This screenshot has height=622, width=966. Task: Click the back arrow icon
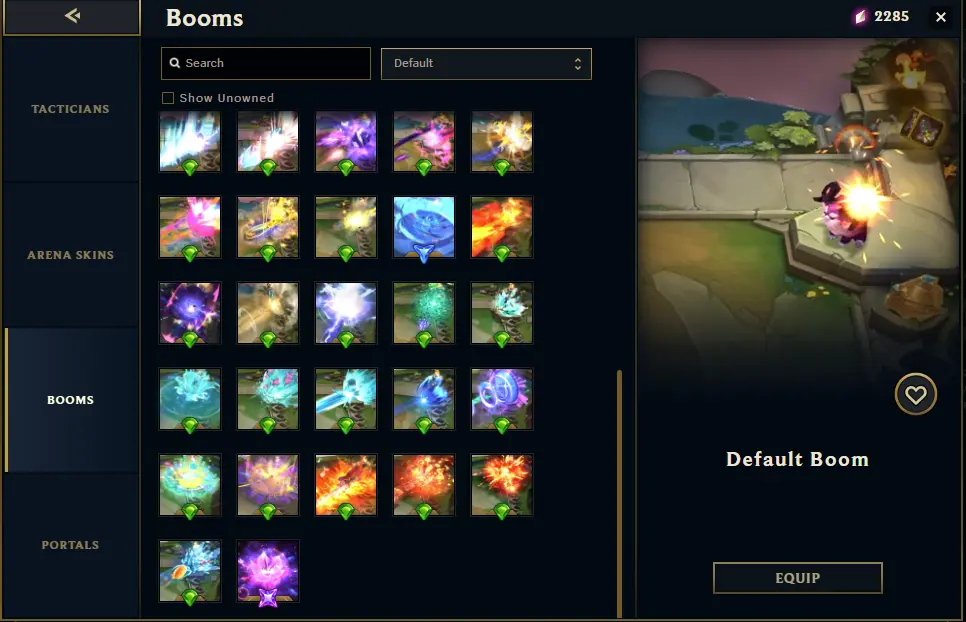(x=72, y=15)
